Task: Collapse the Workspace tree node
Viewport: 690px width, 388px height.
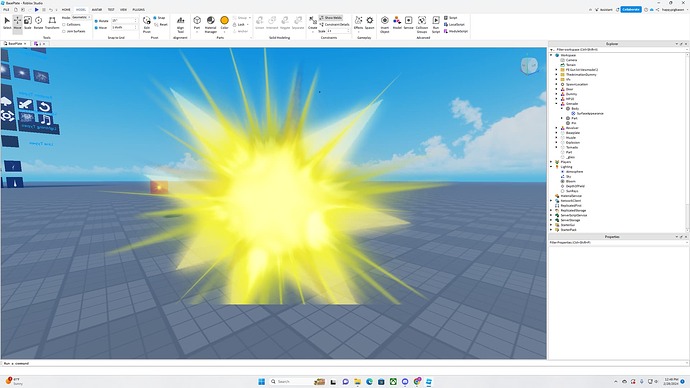Action: [551, 55]
